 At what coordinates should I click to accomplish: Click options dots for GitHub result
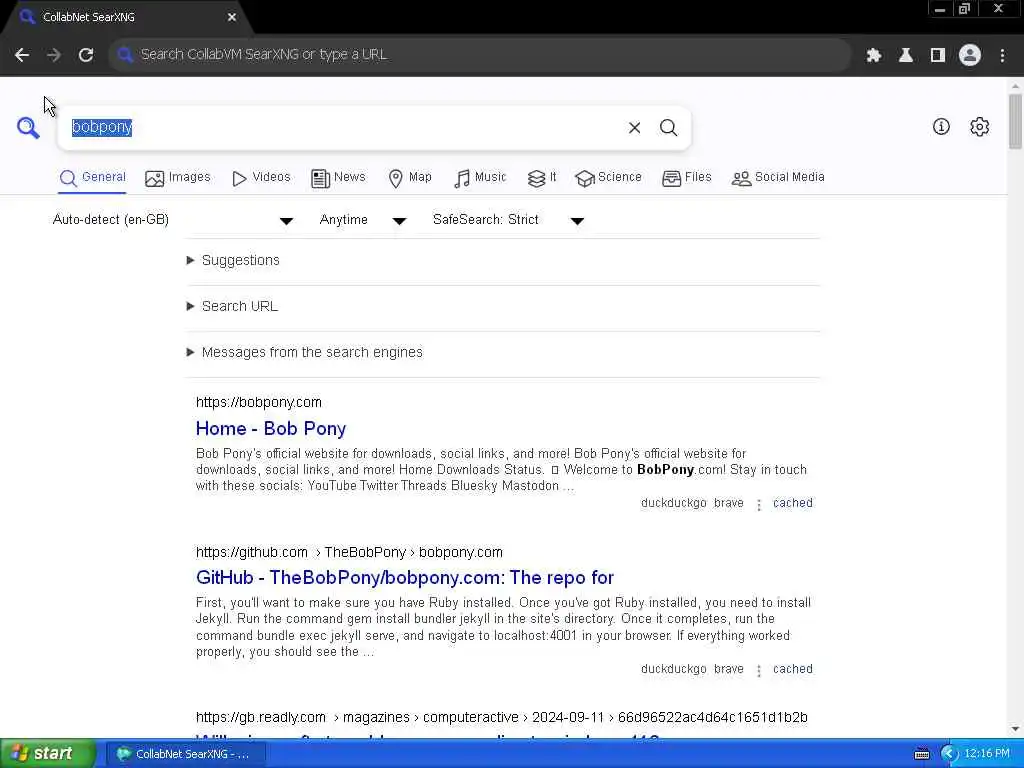[759, 670]
